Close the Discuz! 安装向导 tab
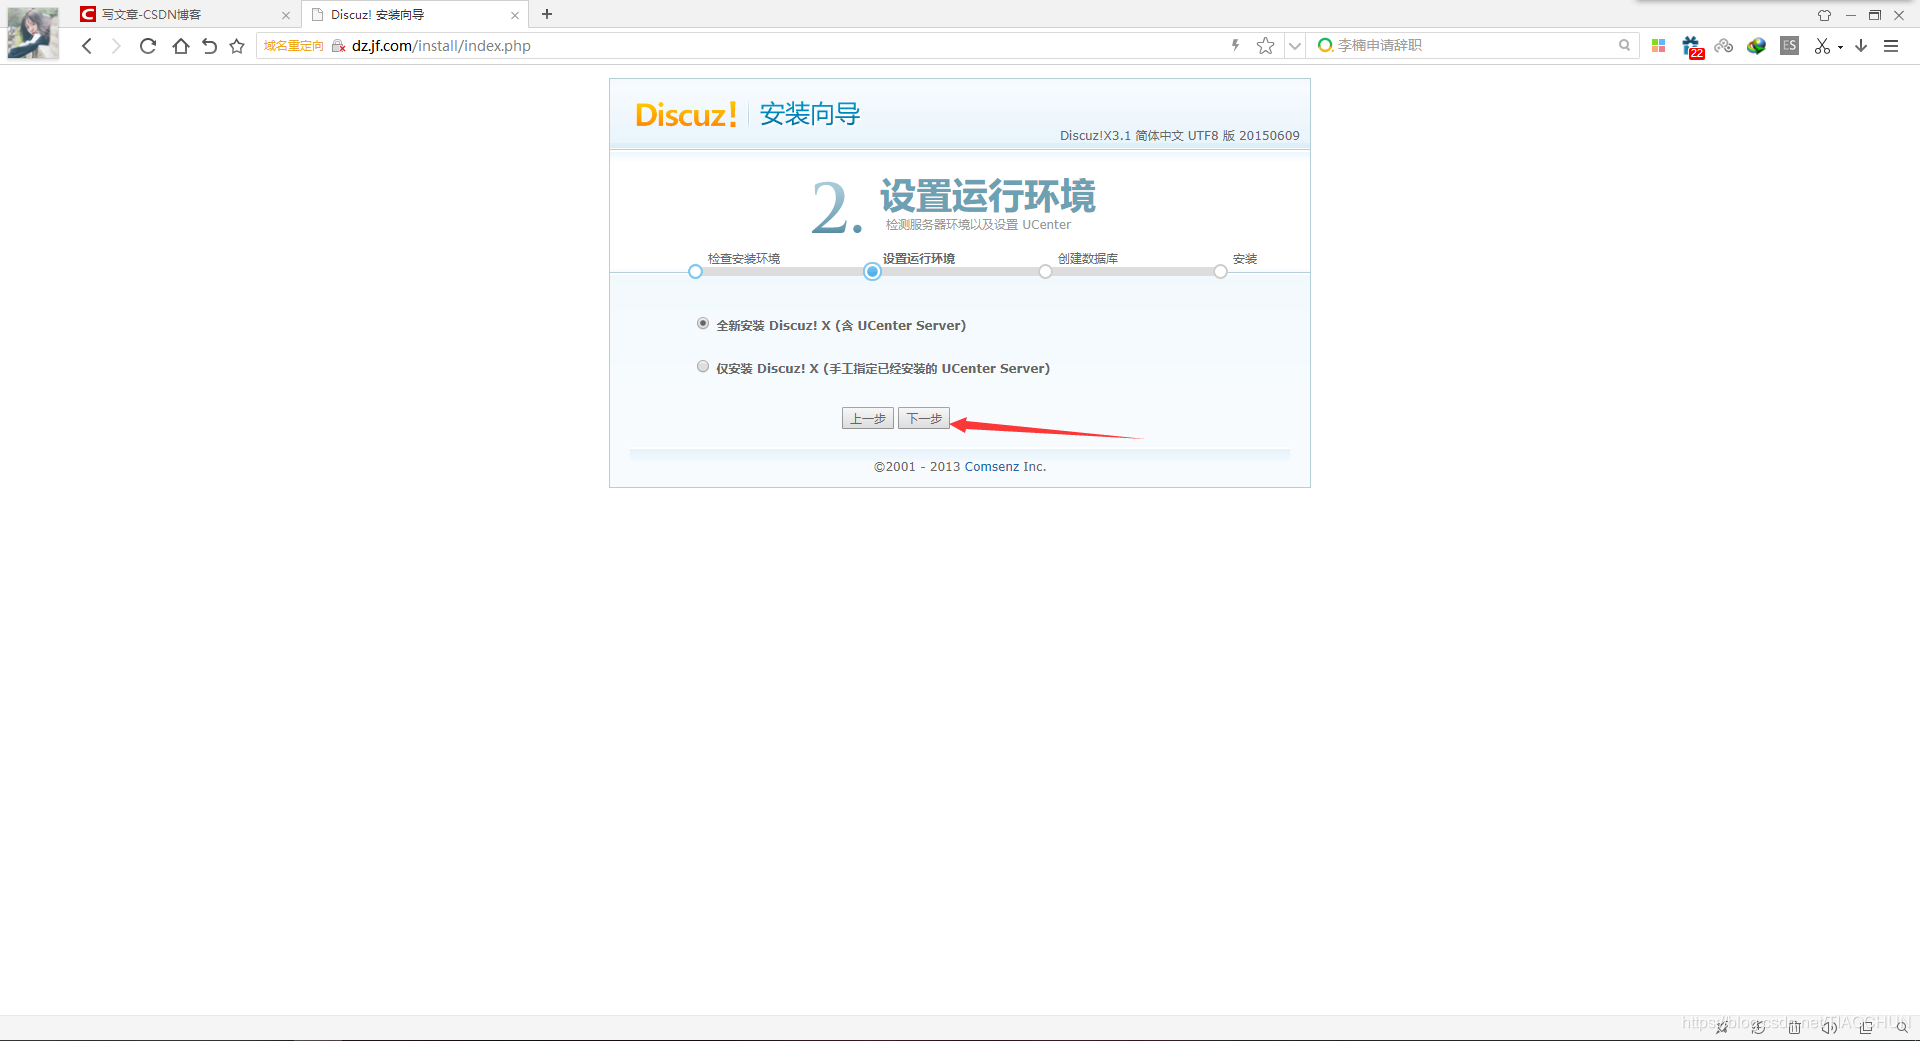This screenshot has height=1041, width=1920. (x=515, y=15)
